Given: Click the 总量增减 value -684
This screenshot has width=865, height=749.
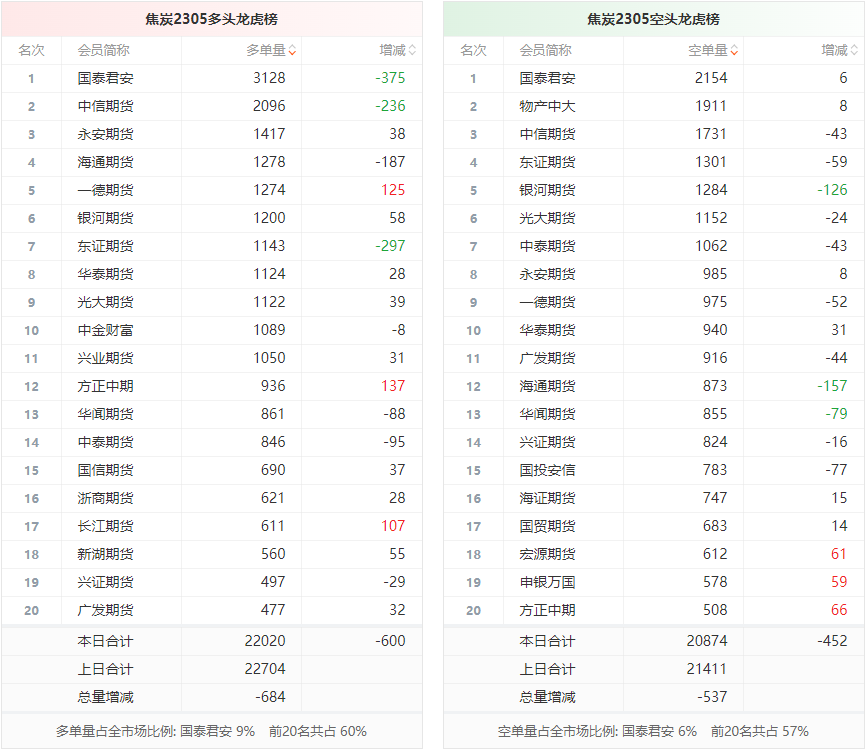Looking at the screenshot, I should click(270, 697).
